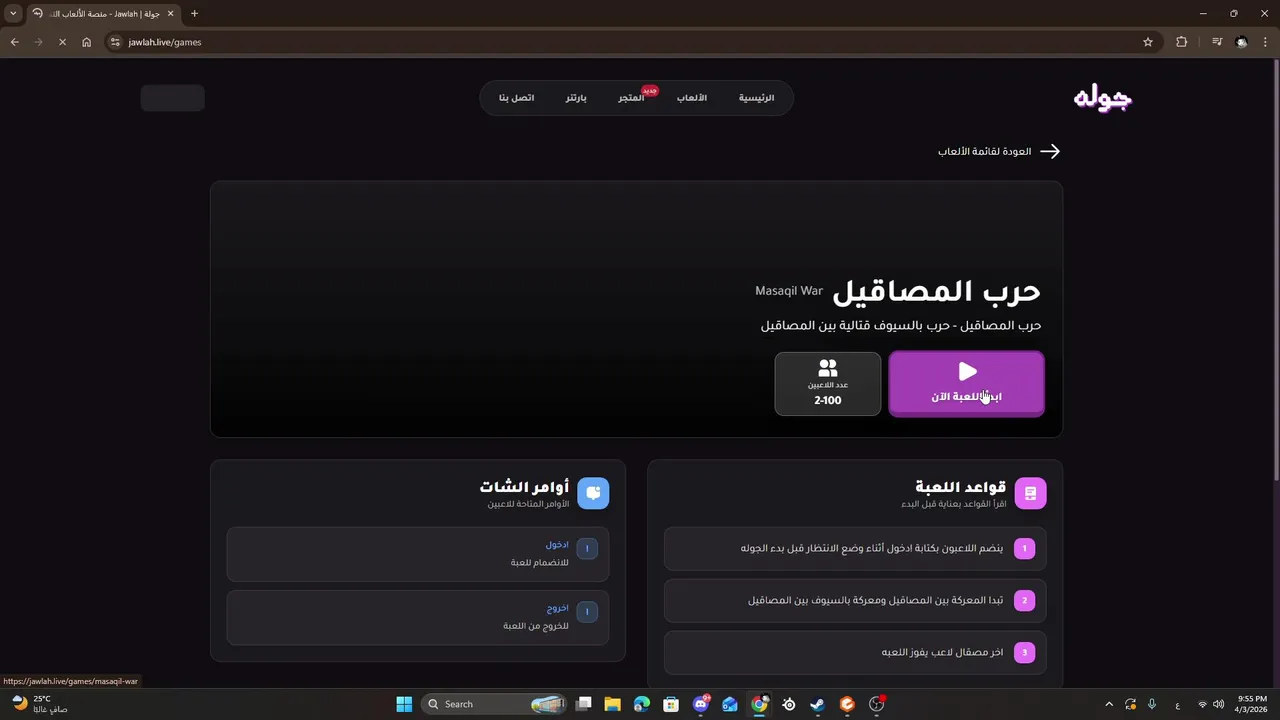Open volume control in the system tray
The image size is (1280, 720).
pyautogui.click(x=1218, y=704)
